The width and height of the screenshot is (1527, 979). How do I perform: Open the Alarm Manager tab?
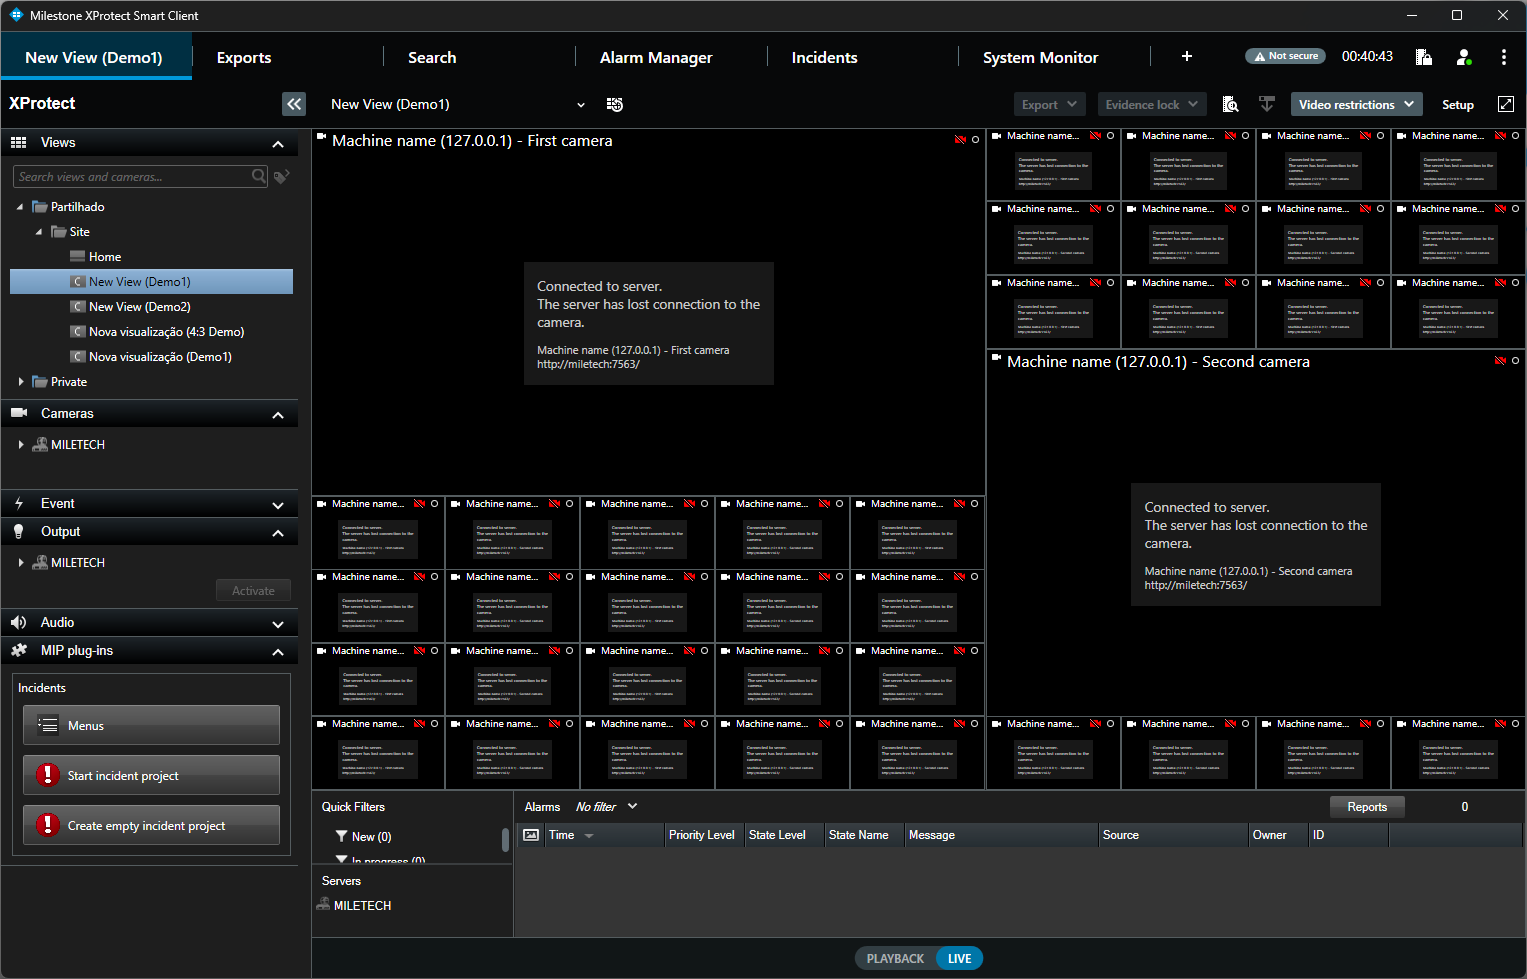click(x=656, y=57)
